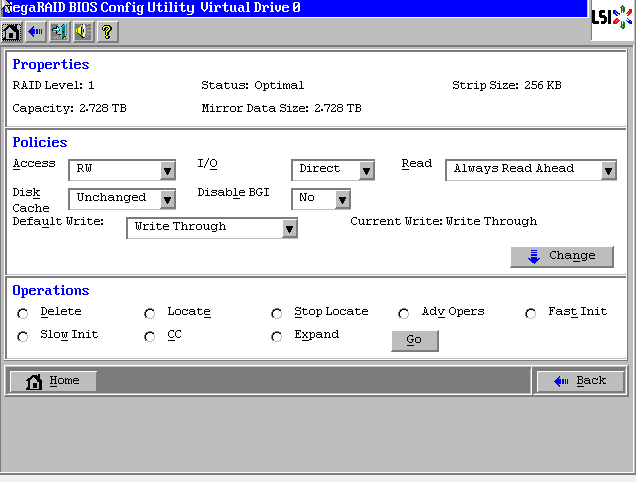Choose the Slow Init operation
636x482 pixels.
click(x=23, y=337)
